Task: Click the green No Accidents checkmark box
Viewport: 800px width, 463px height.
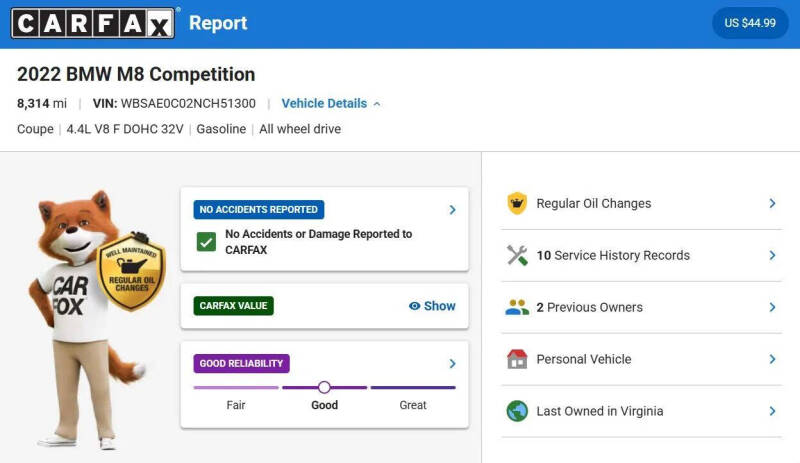Action: (206, 241)
